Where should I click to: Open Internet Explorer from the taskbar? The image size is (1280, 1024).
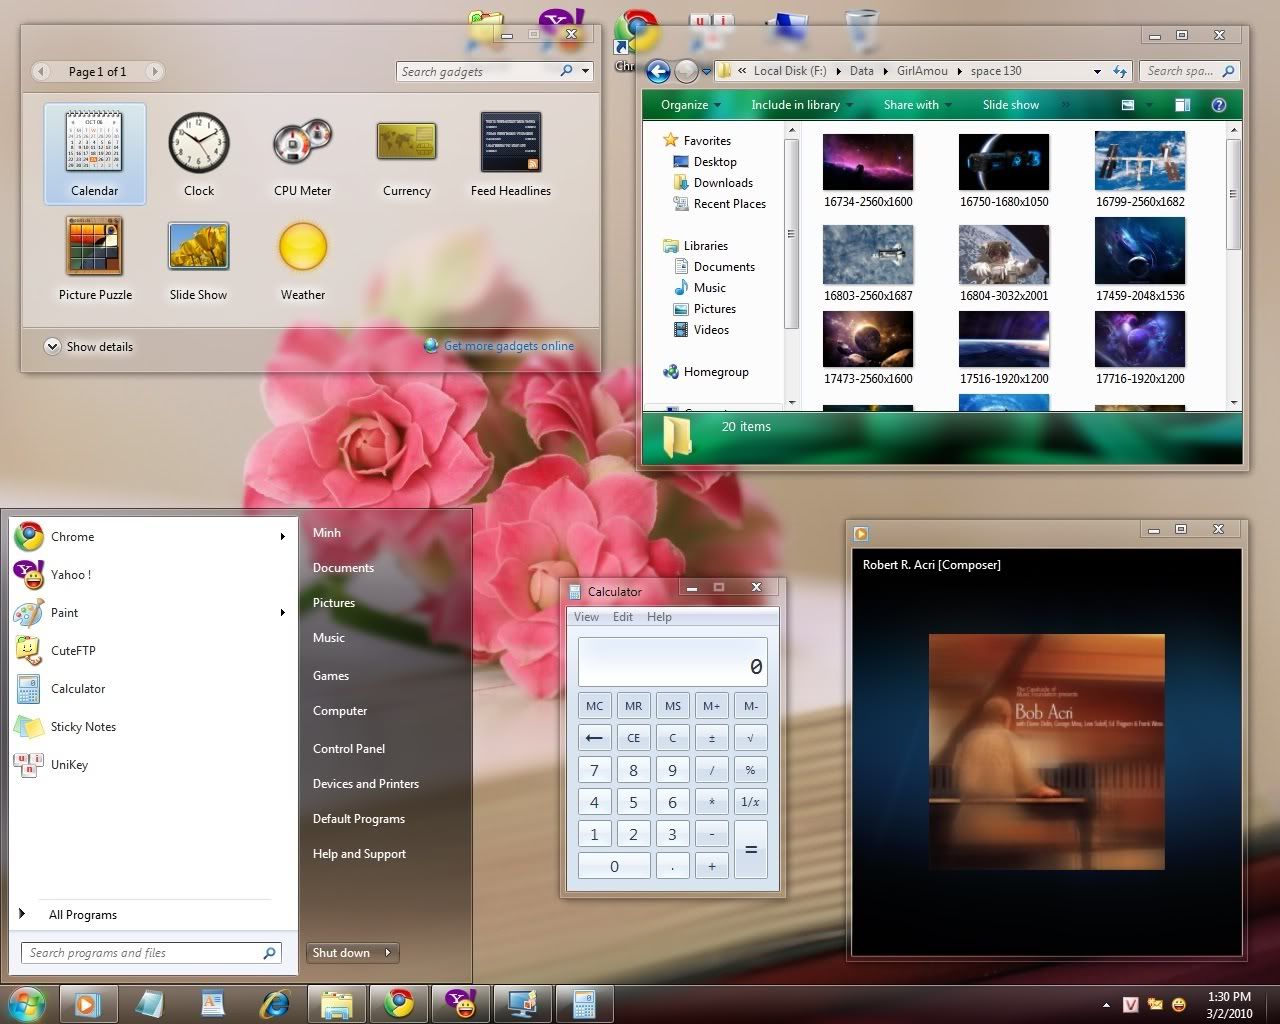tap(274, 1004)
